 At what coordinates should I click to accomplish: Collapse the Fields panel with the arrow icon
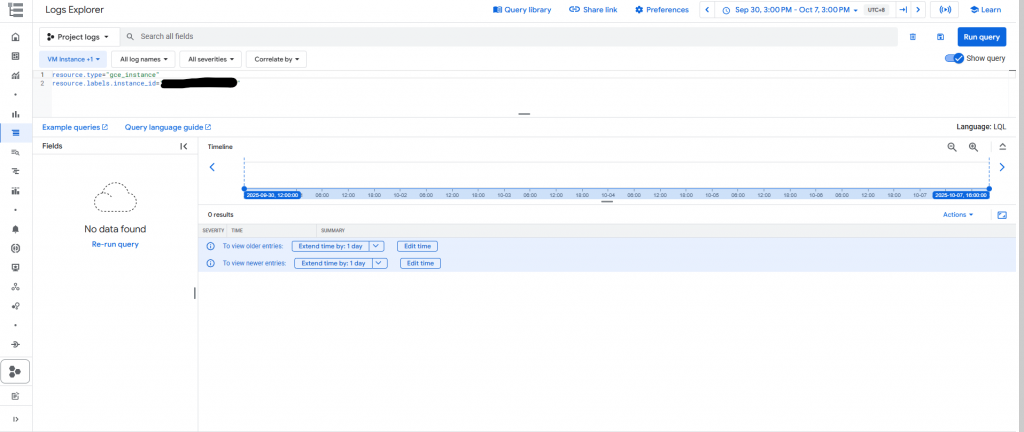coord(184,146)
